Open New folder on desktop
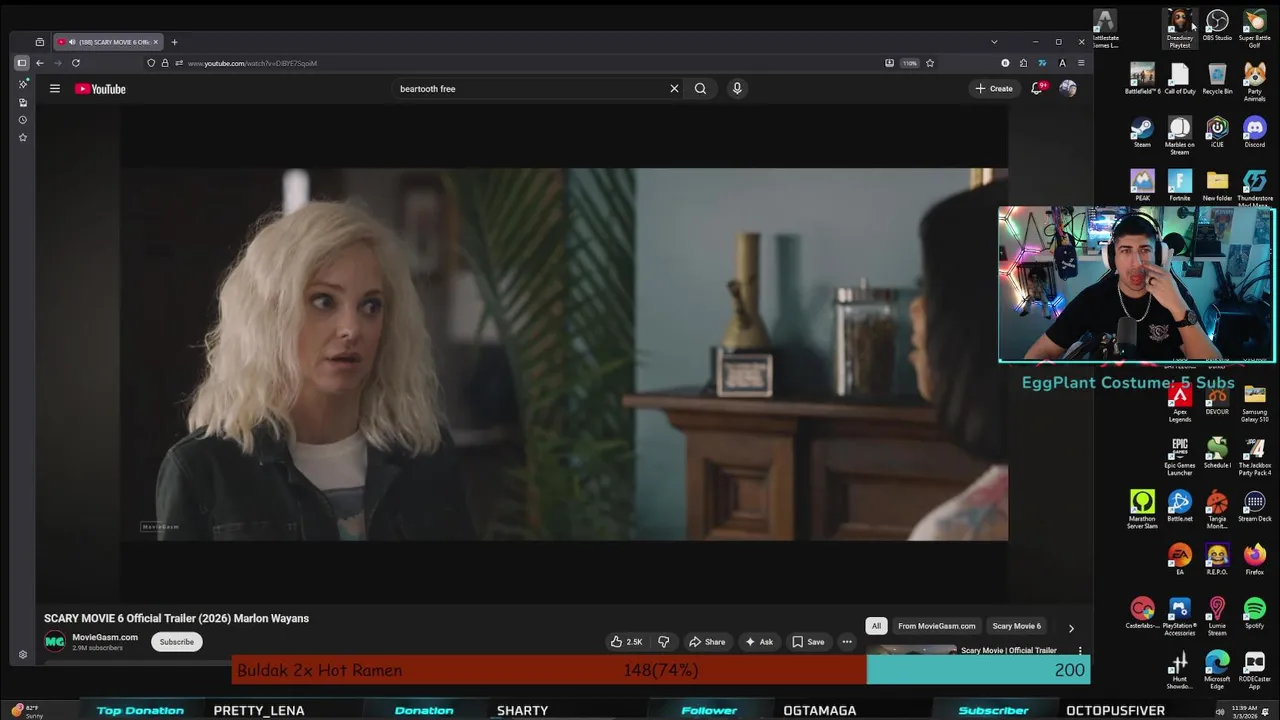The height and width of the screenshot is (720, 1280). coord(1217,185)
